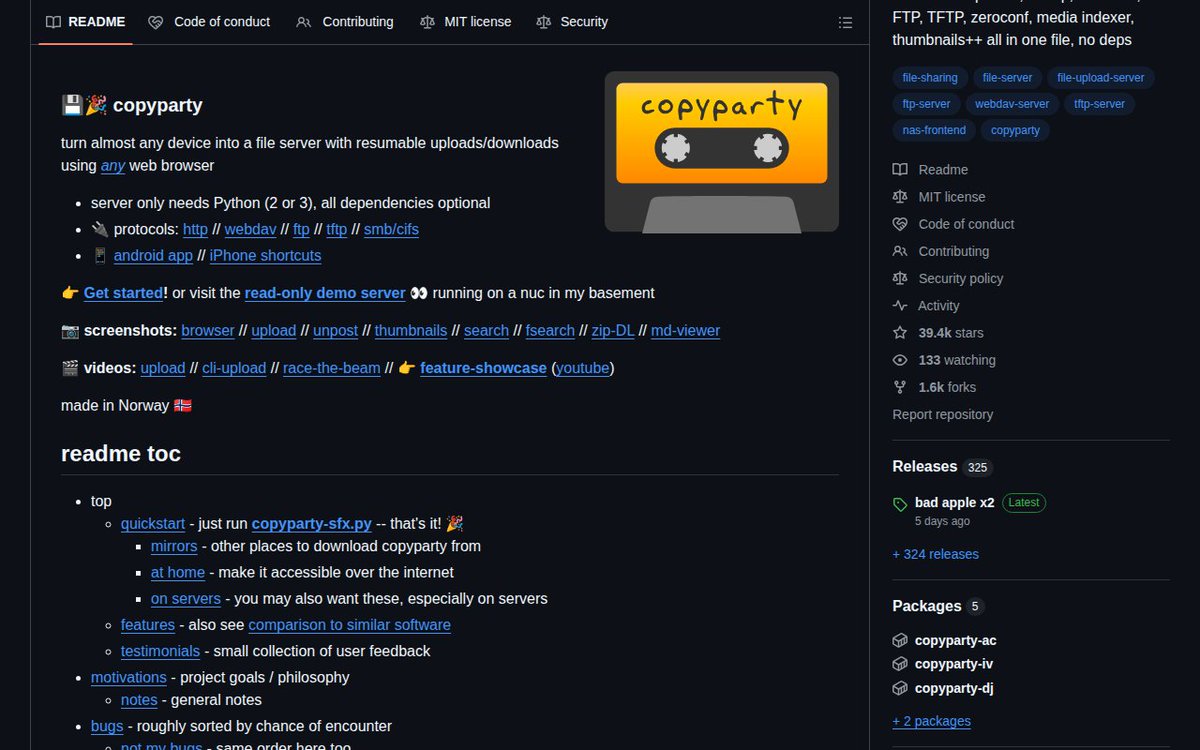Click Report repository
The image size is (1200, 750).
click(942, 414)
